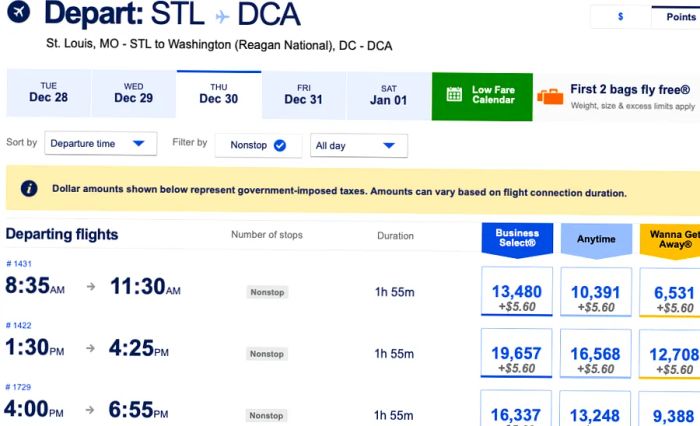Select the Fri Dec 31 date tab
This screenshot has width=700, height=426.
pyautogui.click(x=304, y=95)
